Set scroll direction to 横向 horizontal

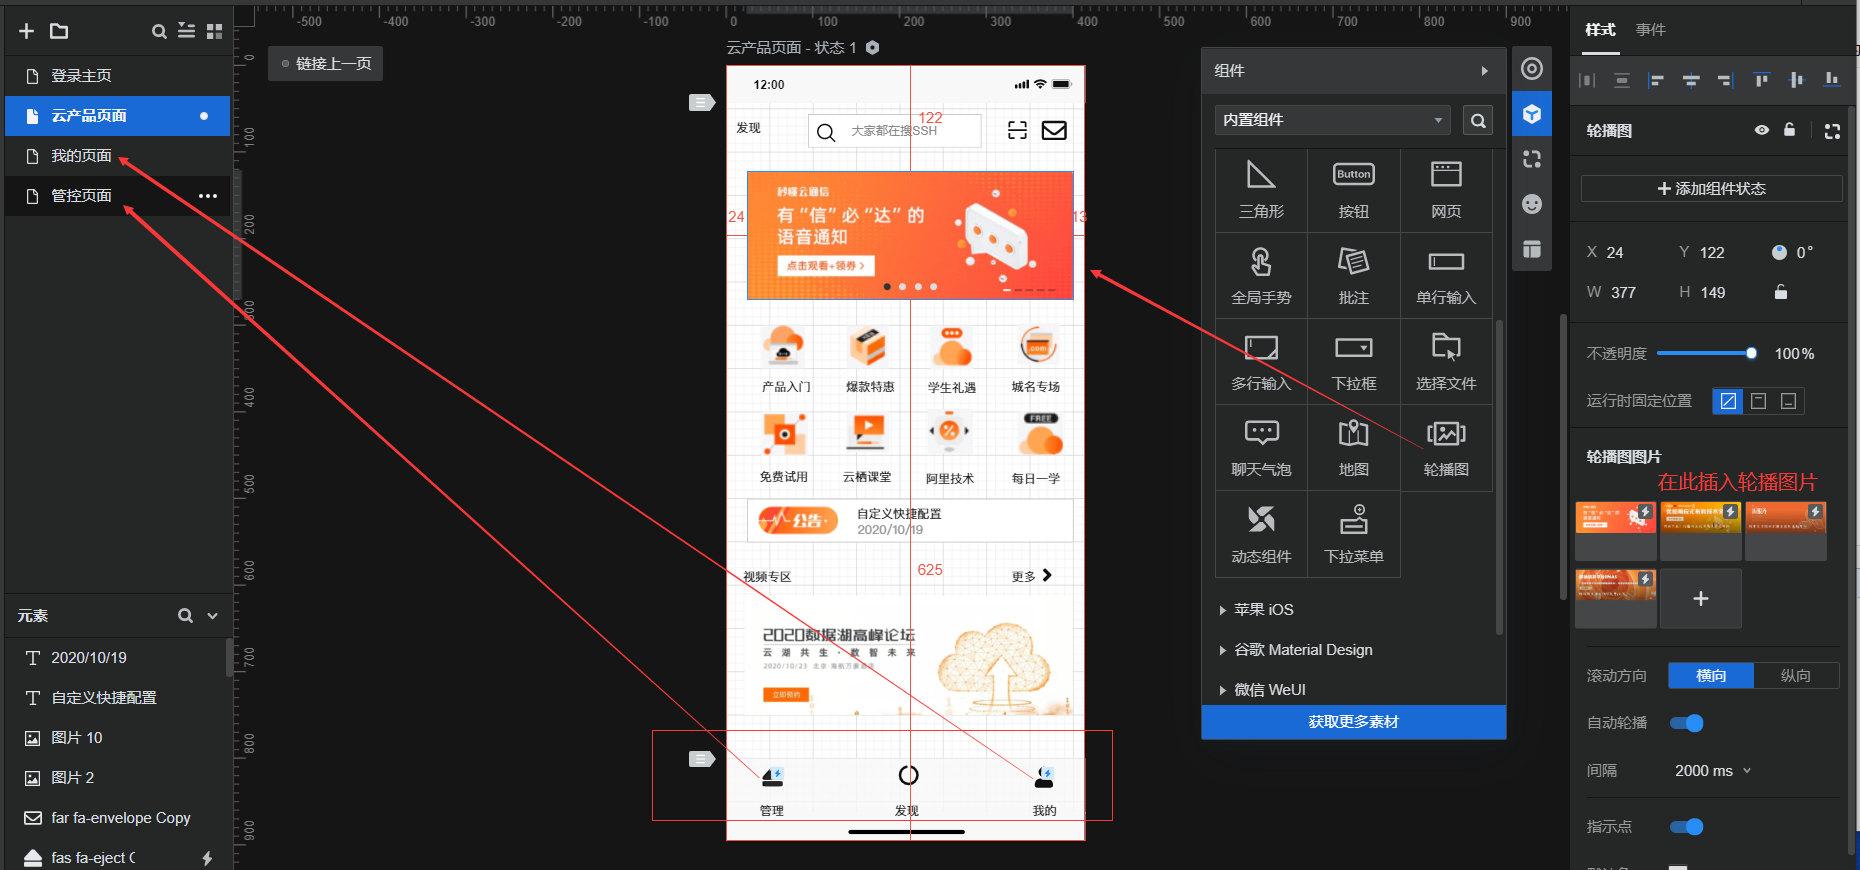click(1711, 676)
